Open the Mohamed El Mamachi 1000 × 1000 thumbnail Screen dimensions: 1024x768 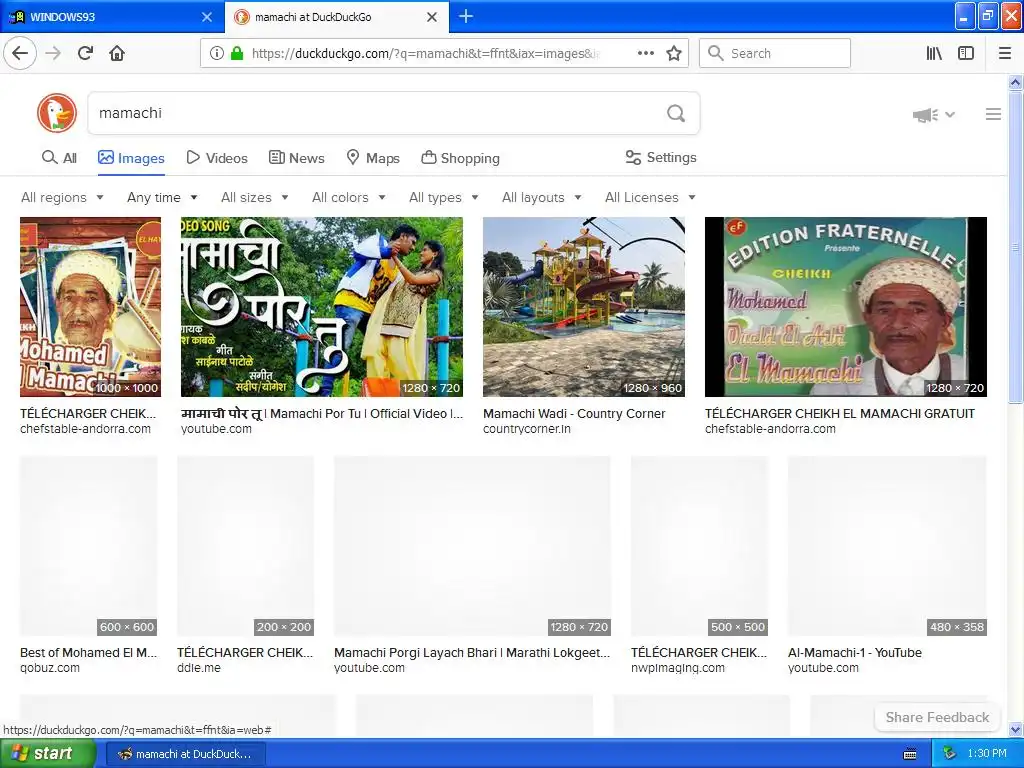point(90,307)
